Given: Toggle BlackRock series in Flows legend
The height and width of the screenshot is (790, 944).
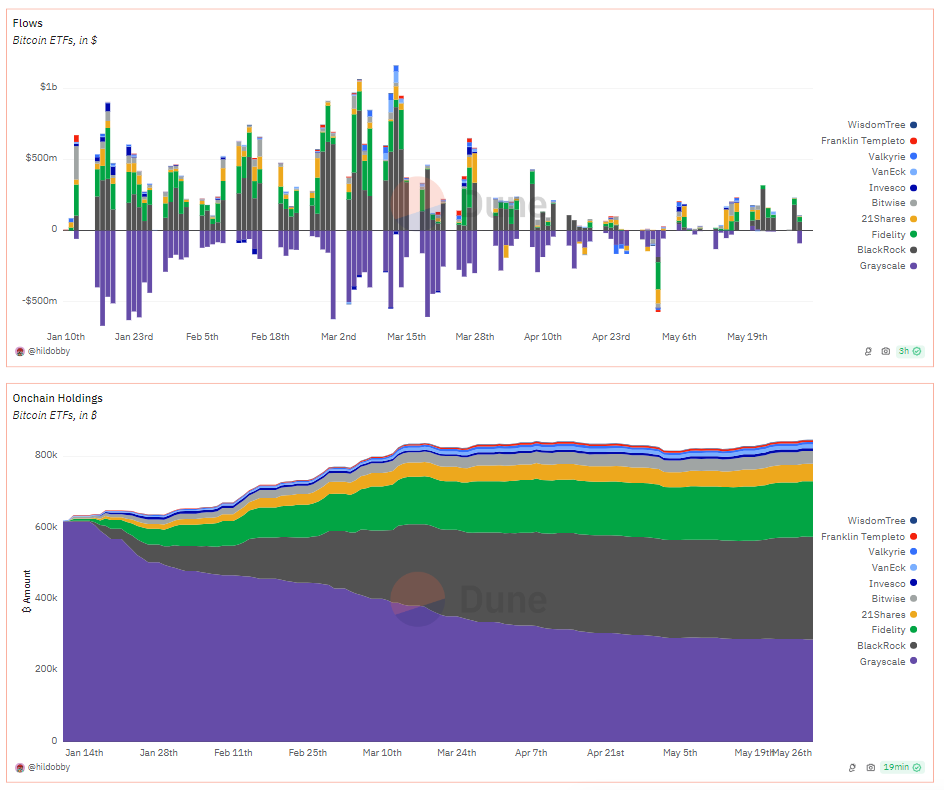Looking at the screenshot, I should tap(880, 250).
